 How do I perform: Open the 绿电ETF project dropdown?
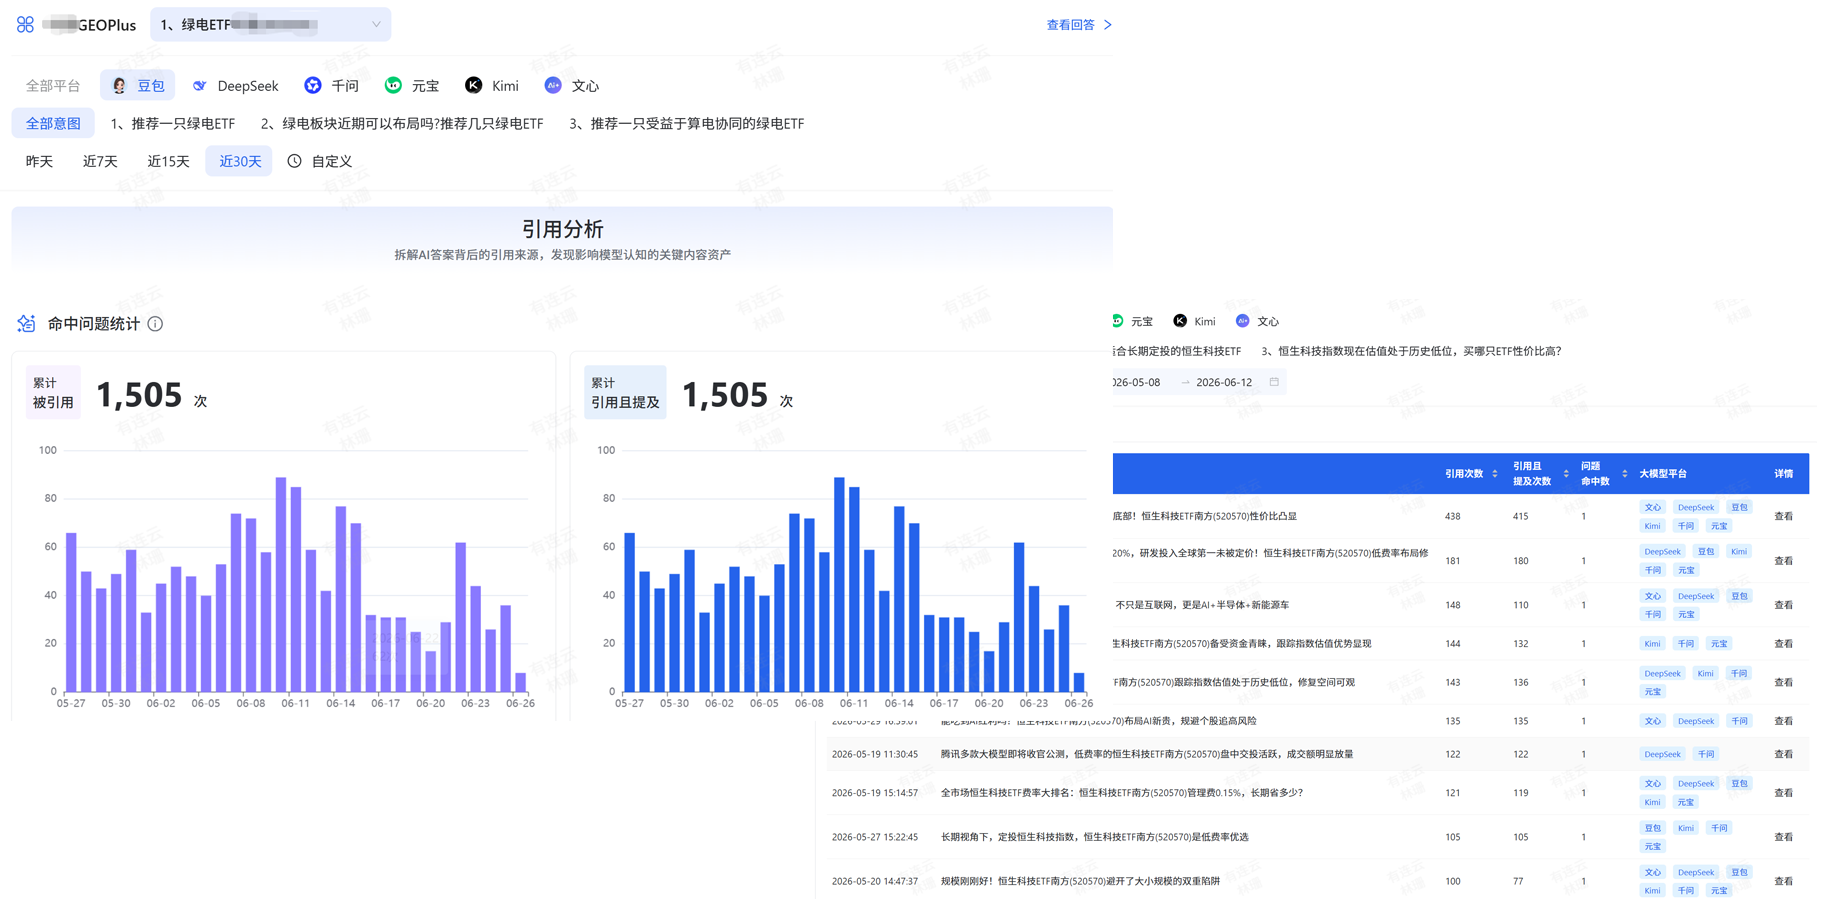[x=270, y=24]
